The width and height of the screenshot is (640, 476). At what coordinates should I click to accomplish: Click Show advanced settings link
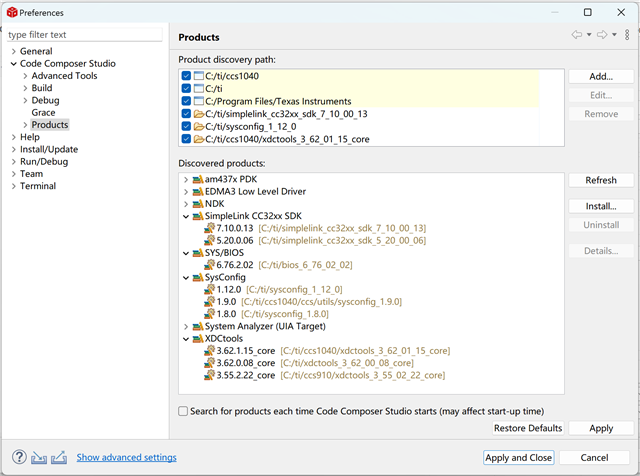coord(126,457)
